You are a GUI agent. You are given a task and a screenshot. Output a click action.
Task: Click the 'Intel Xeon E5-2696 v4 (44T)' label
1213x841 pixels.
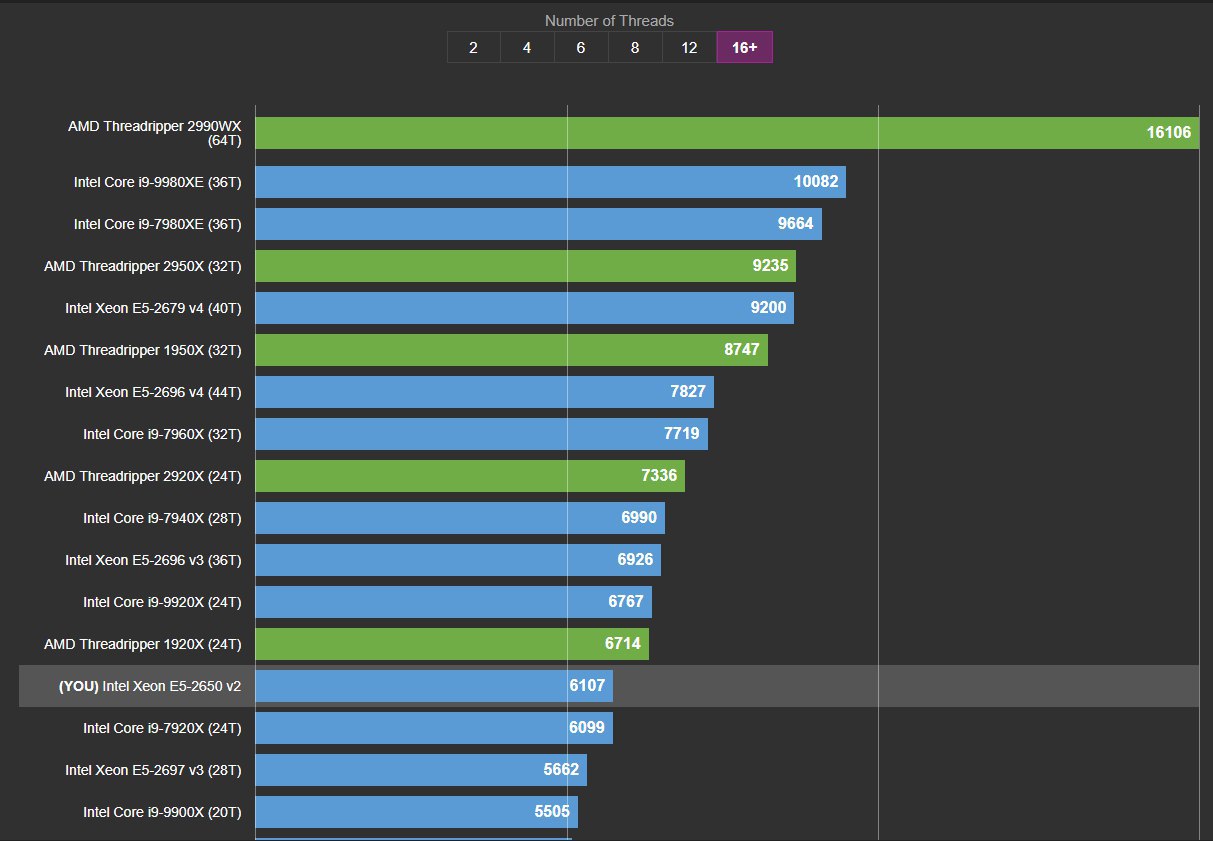point(154,392)
